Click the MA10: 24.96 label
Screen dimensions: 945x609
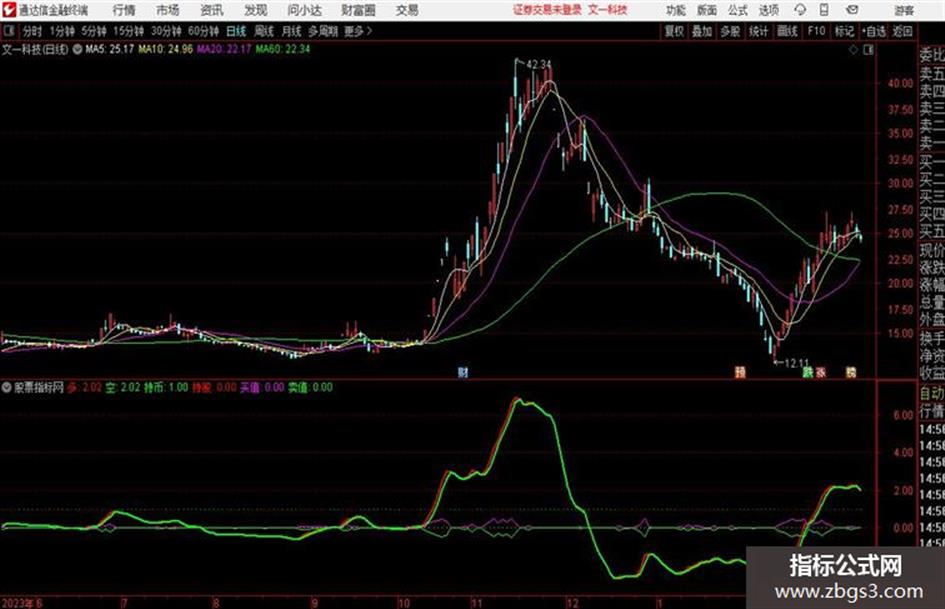pyautogui.click(x=165, y=49)
